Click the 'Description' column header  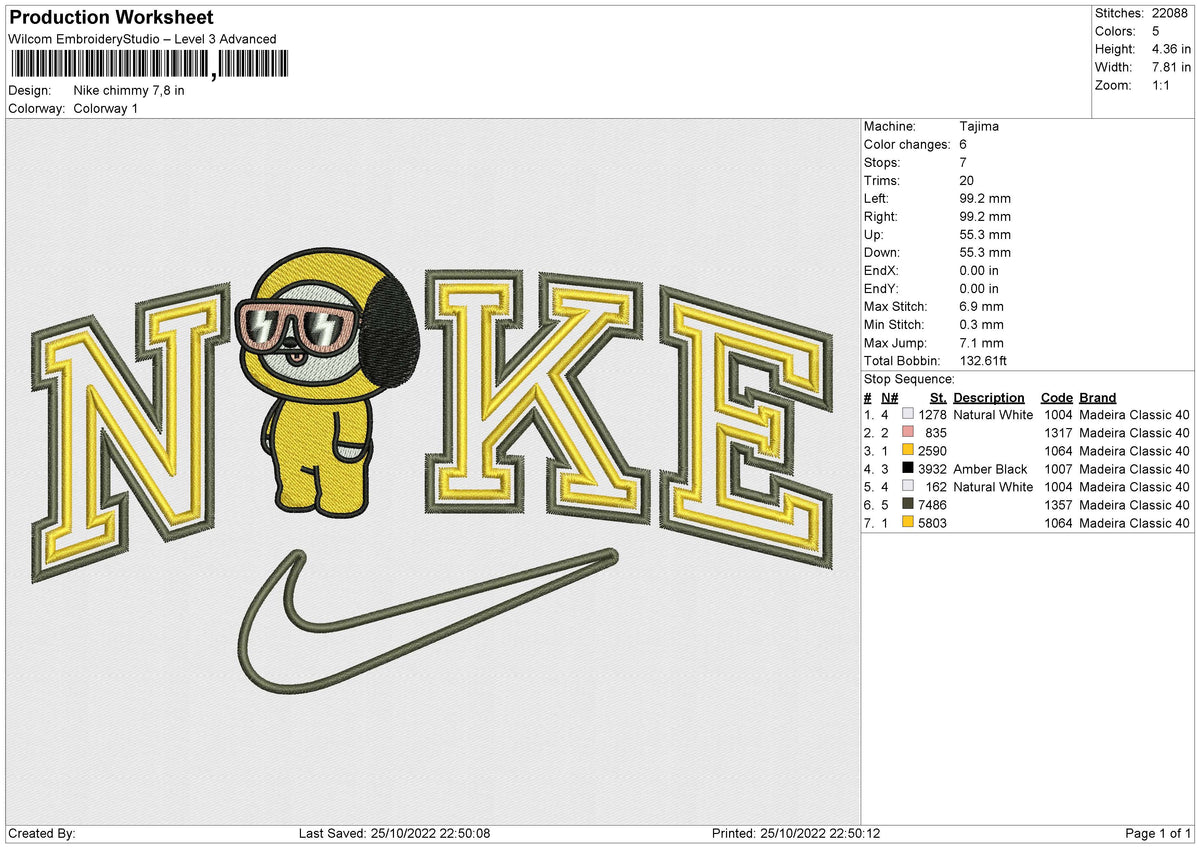(989, 397)
